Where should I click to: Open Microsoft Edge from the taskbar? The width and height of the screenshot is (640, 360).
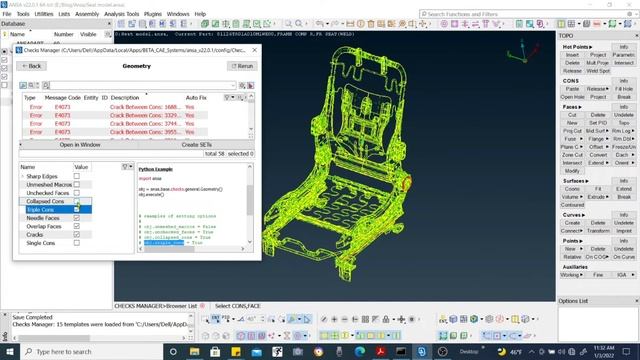click(x=360, y=352)
